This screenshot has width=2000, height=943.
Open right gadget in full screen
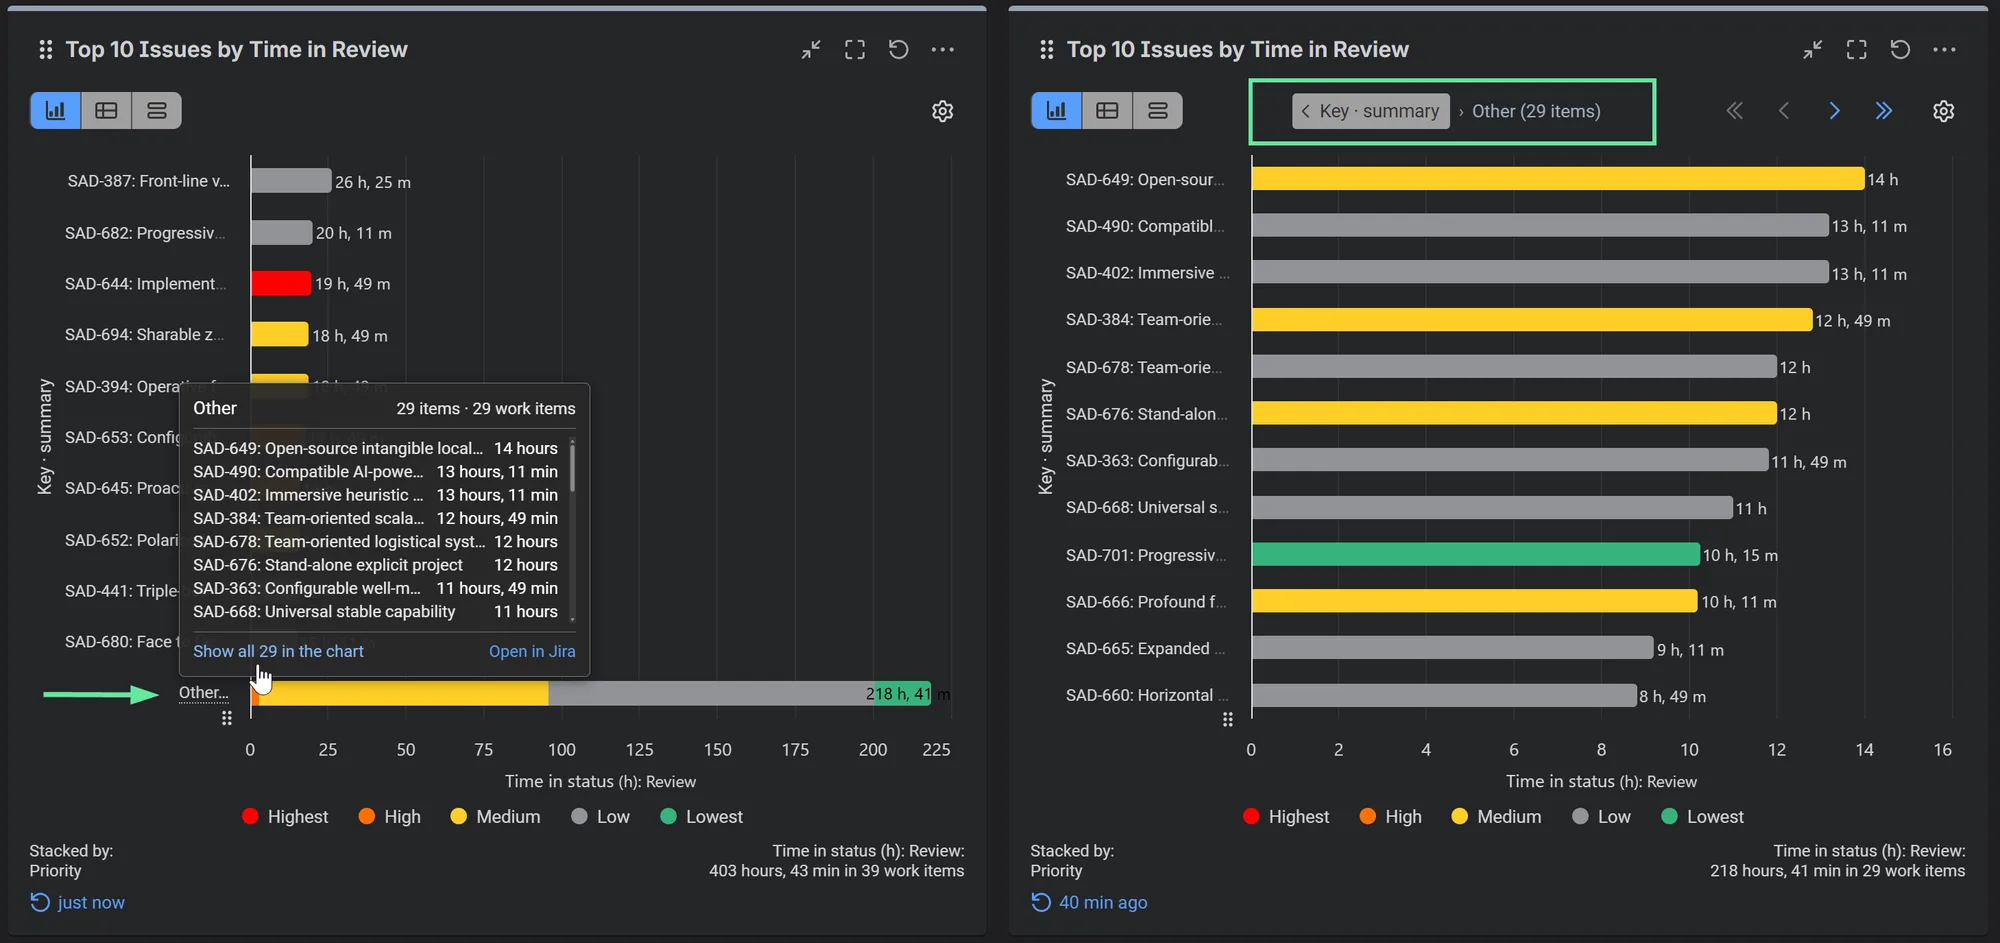tap(1856, 50)
